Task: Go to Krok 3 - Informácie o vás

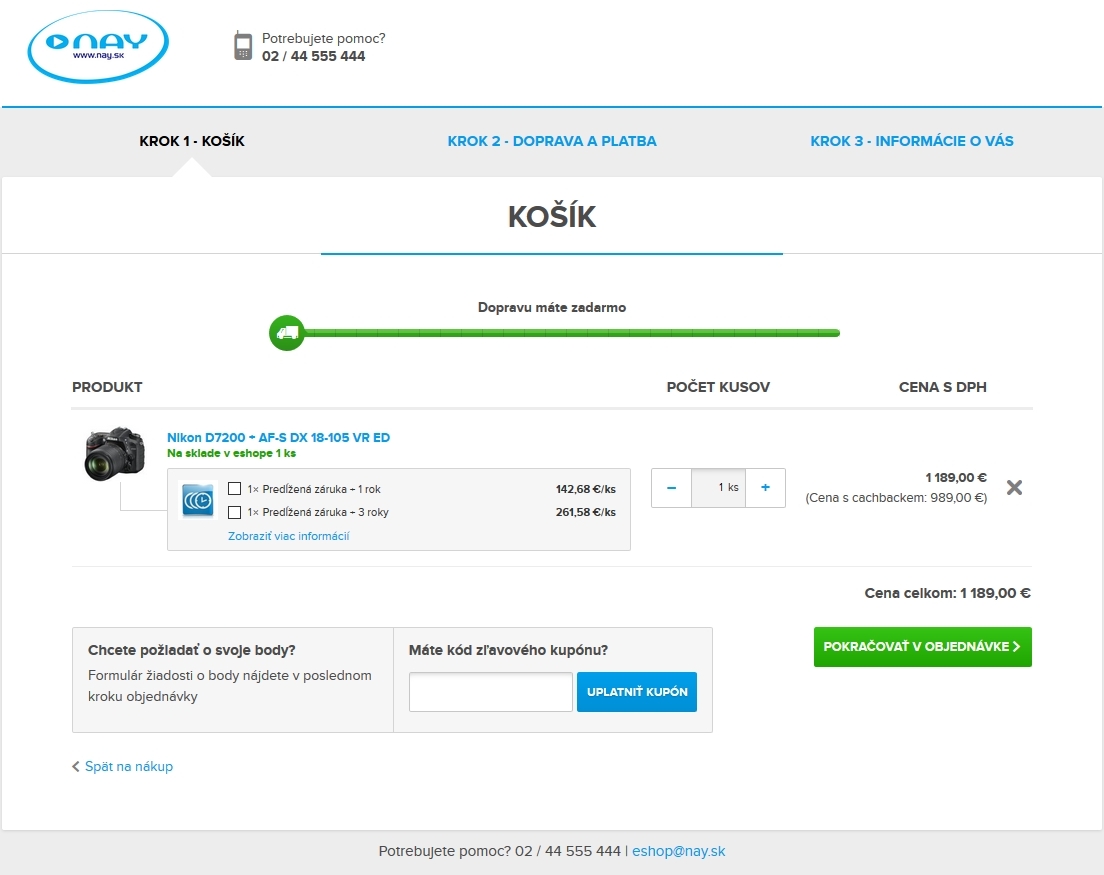Action: [x=912, y=141]
